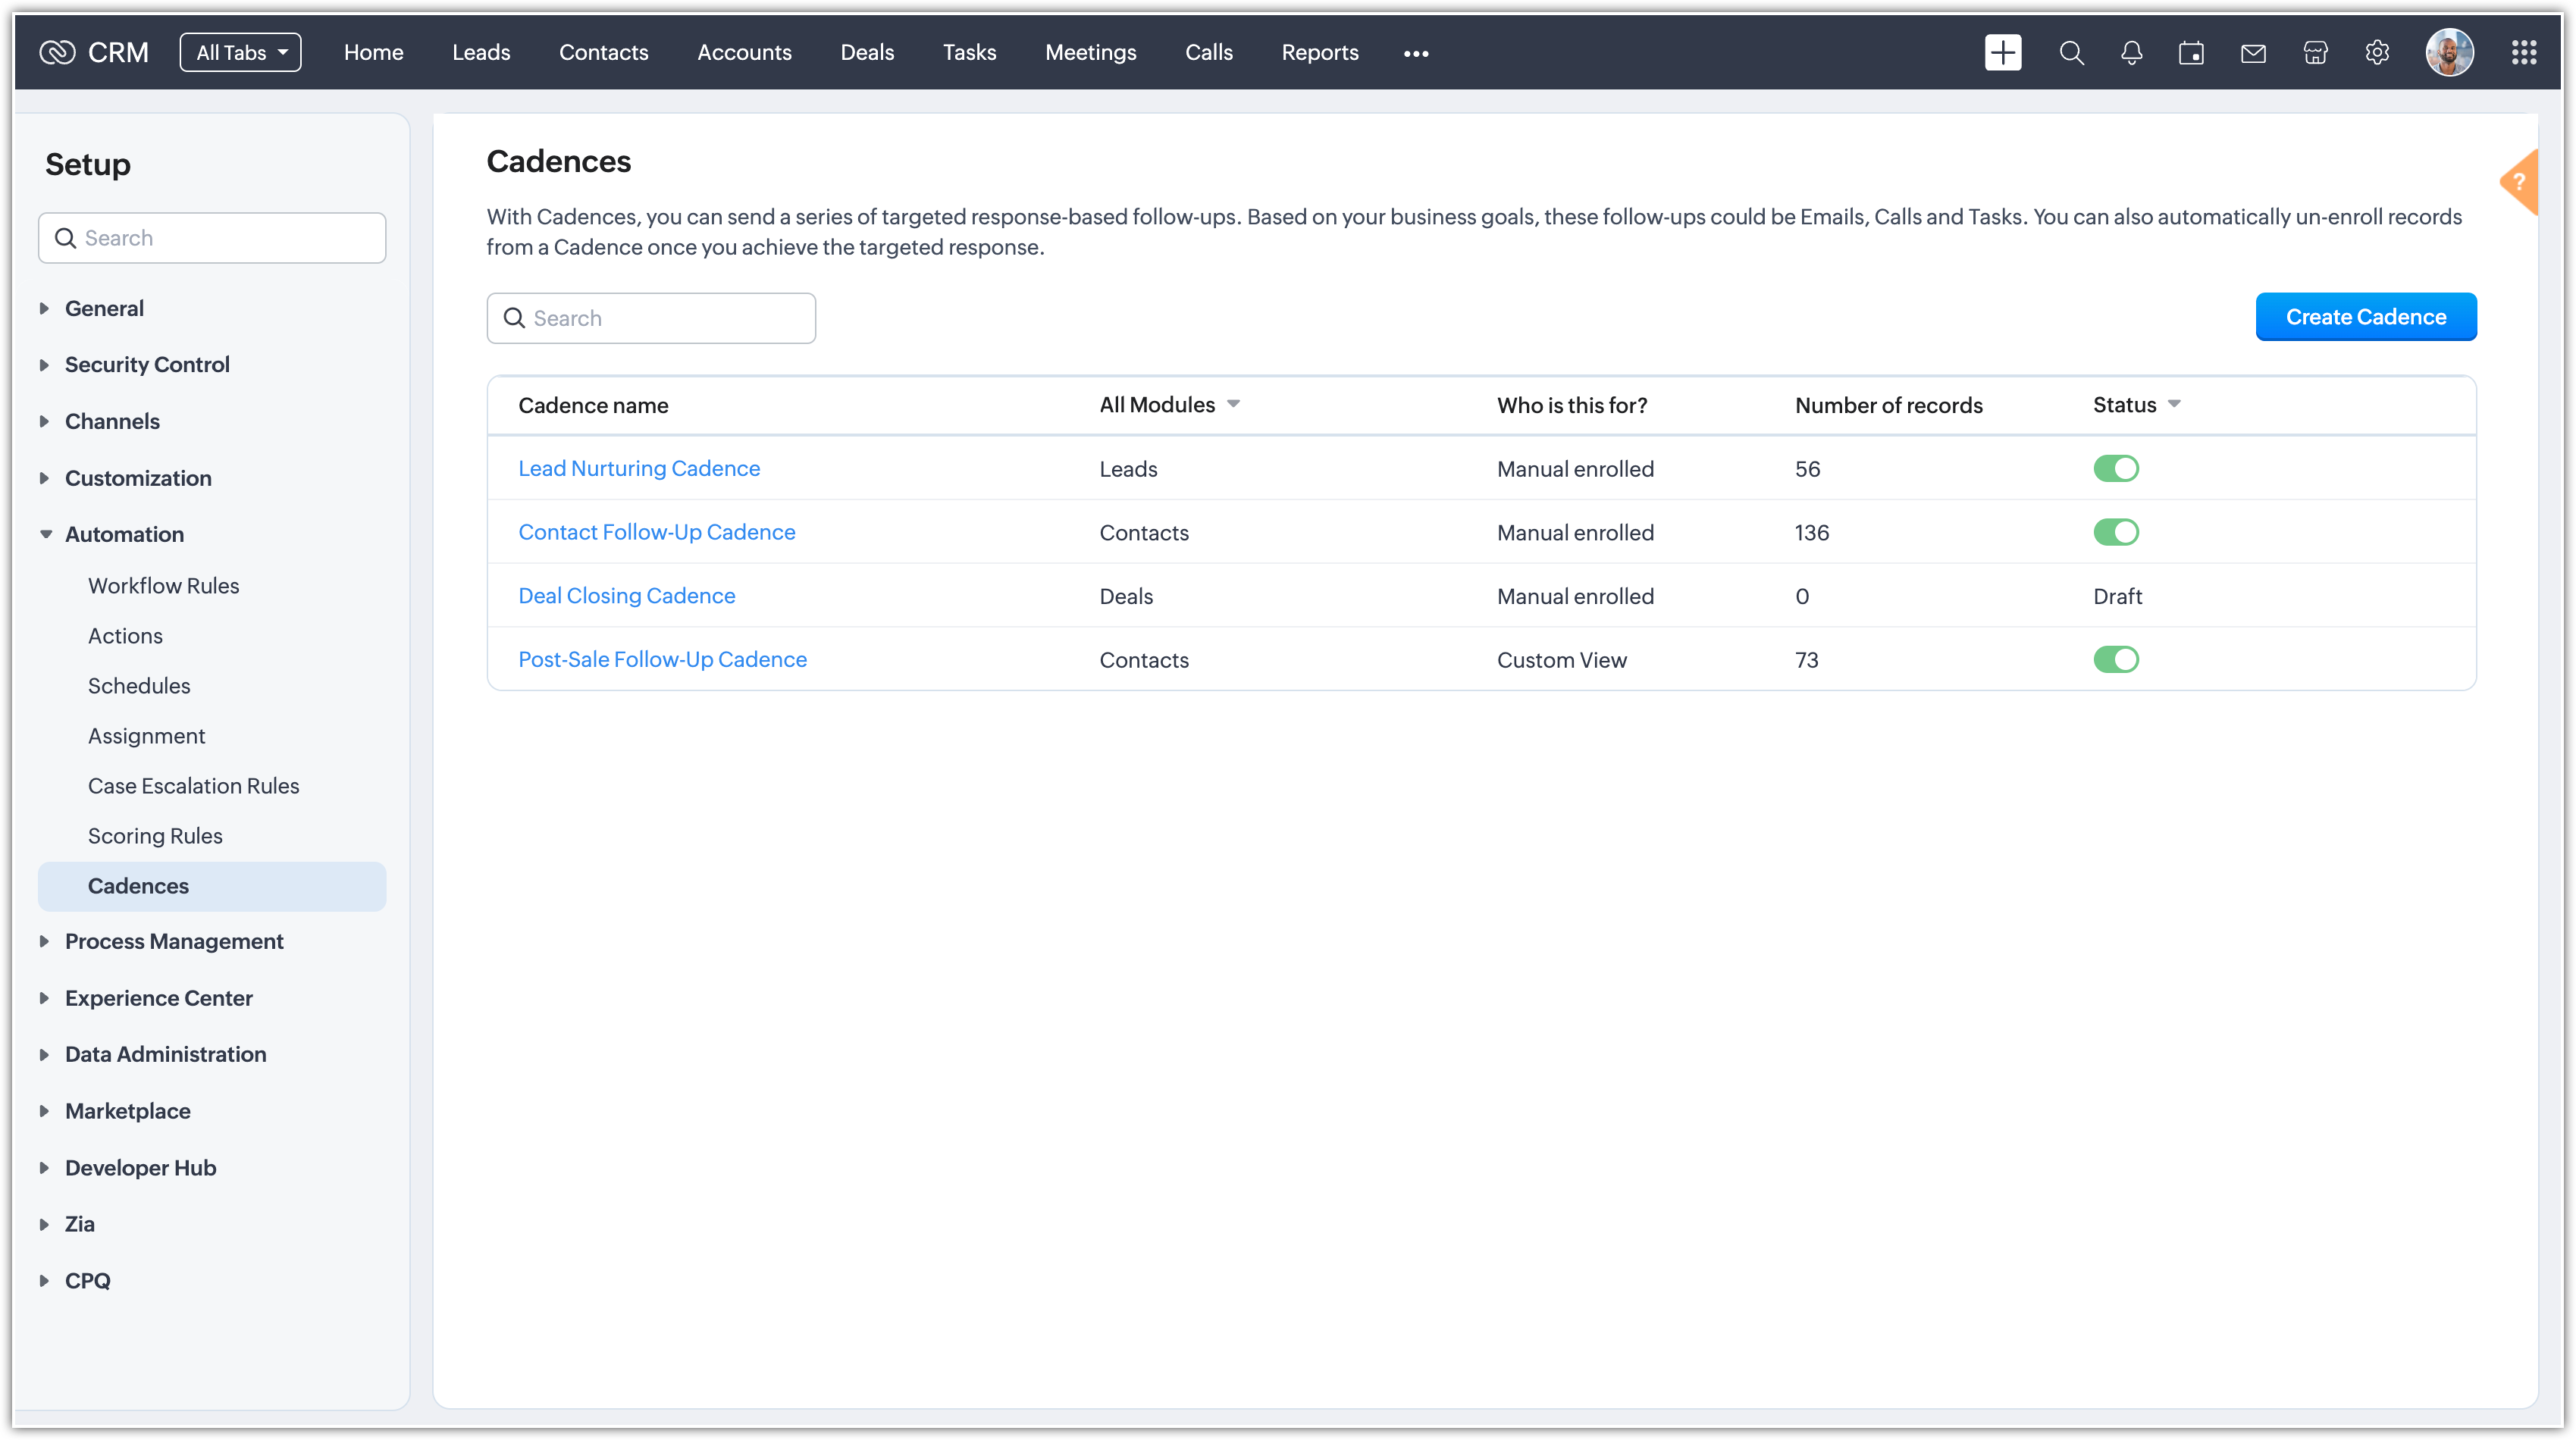The height and width of the screenshot is (1440, 2576).
Task: Click the orange help question-mark tab
Action: click(2519, 182)
